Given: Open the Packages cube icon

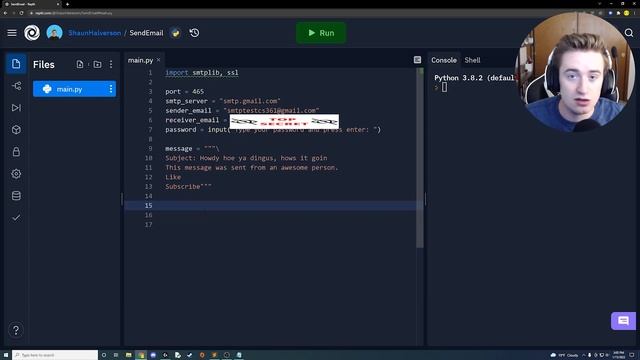Looking at the screenshot, I should point(16,130).
